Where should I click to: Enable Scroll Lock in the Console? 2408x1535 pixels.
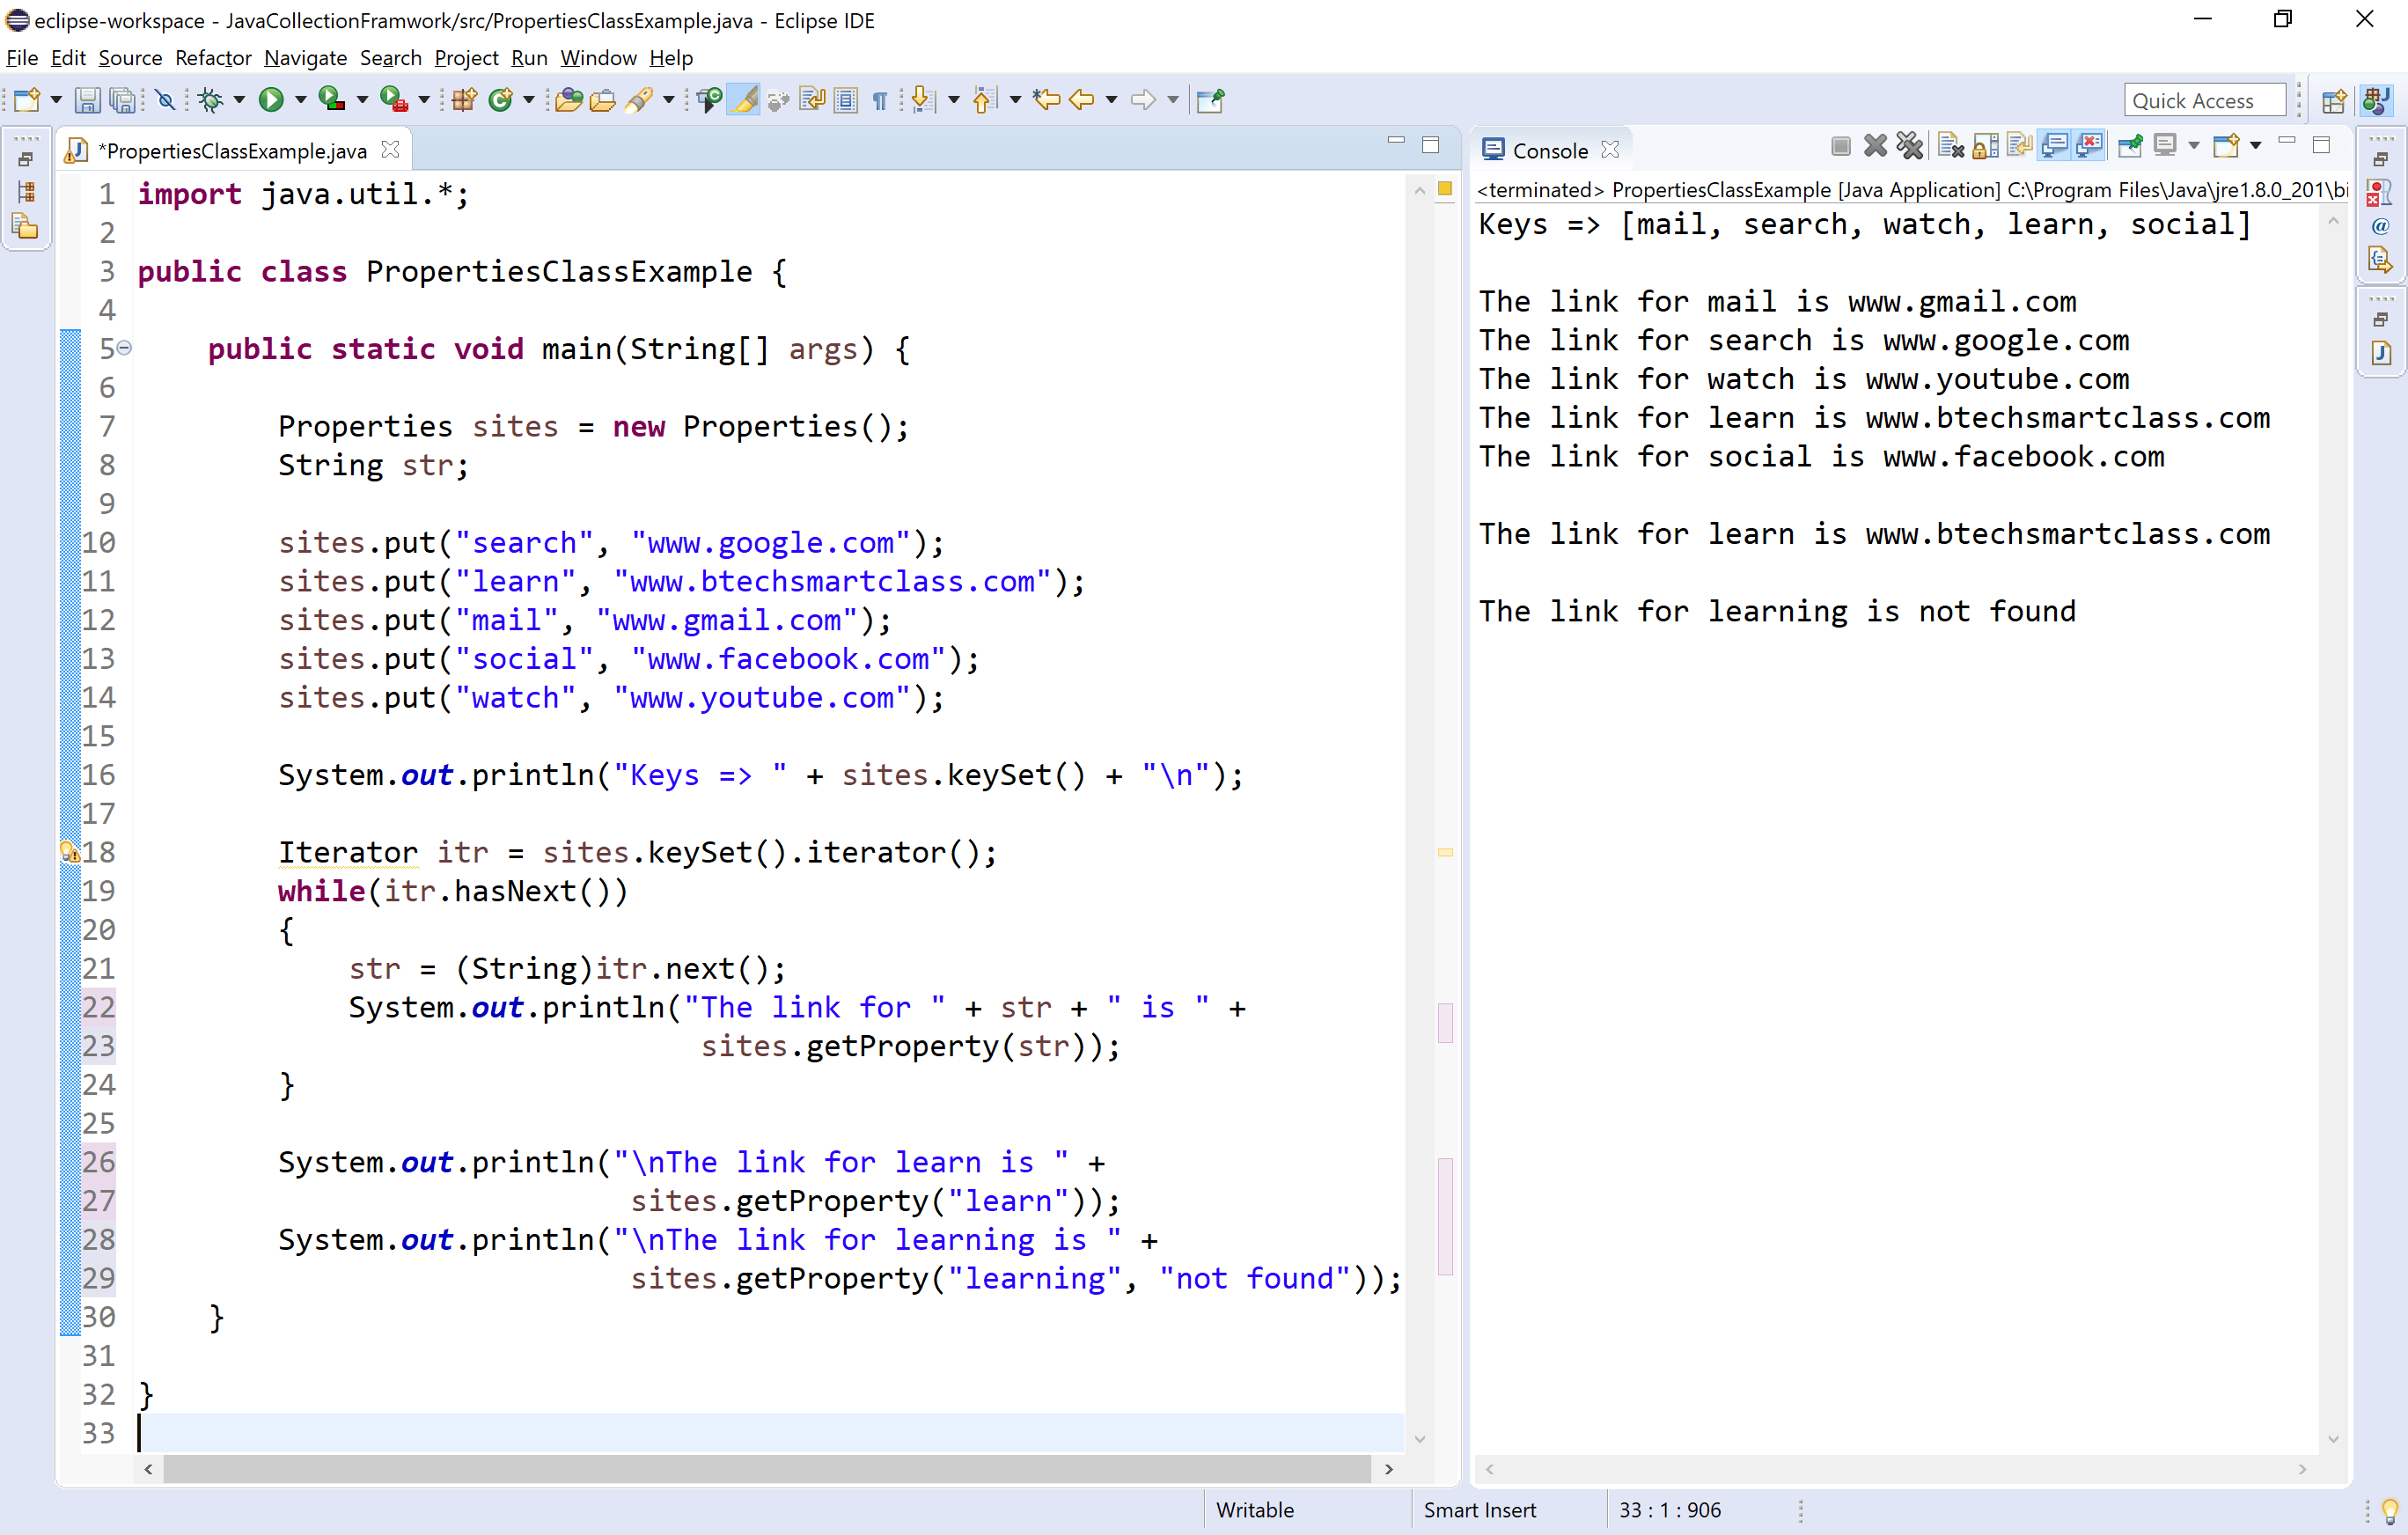(x=1986, y=146)
